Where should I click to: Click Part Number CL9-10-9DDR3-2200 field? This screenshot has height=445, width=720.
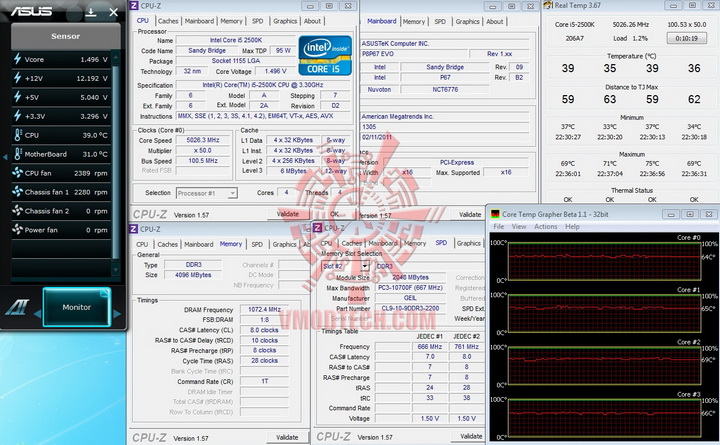[x=410, y=308]
